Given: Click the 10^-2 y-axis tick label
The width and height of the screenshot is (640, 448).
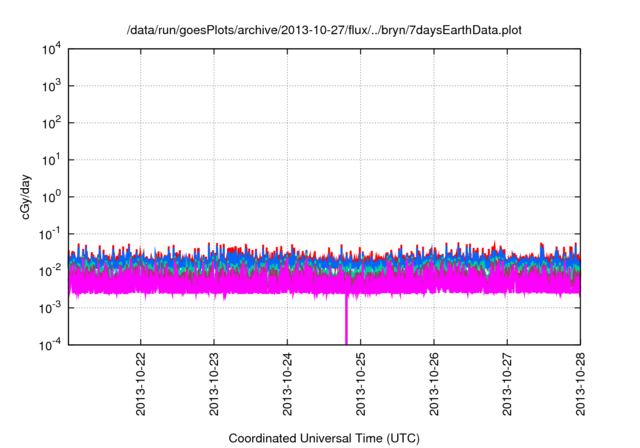Looking at the screenshot, I should point(50,271).
